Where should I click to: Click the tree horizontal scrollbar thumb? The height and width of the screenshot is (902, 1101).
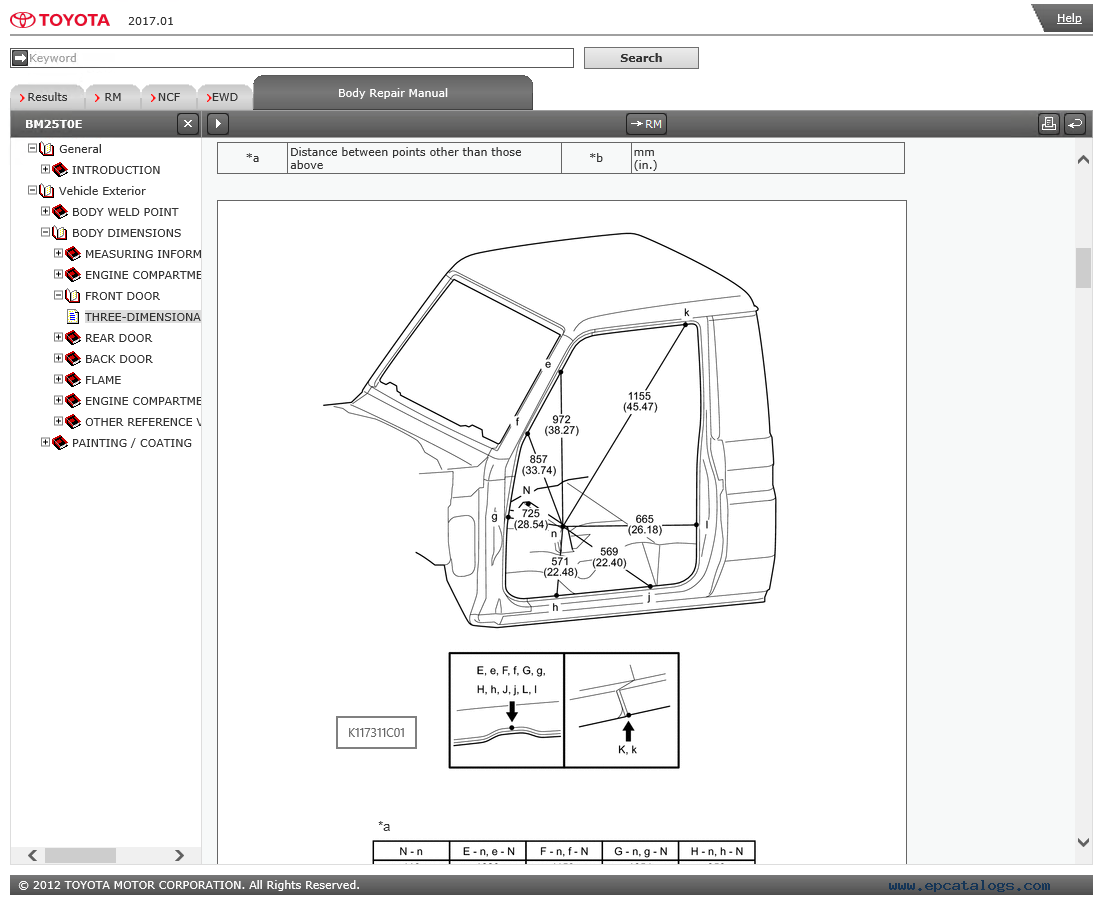tap(80, 855)
